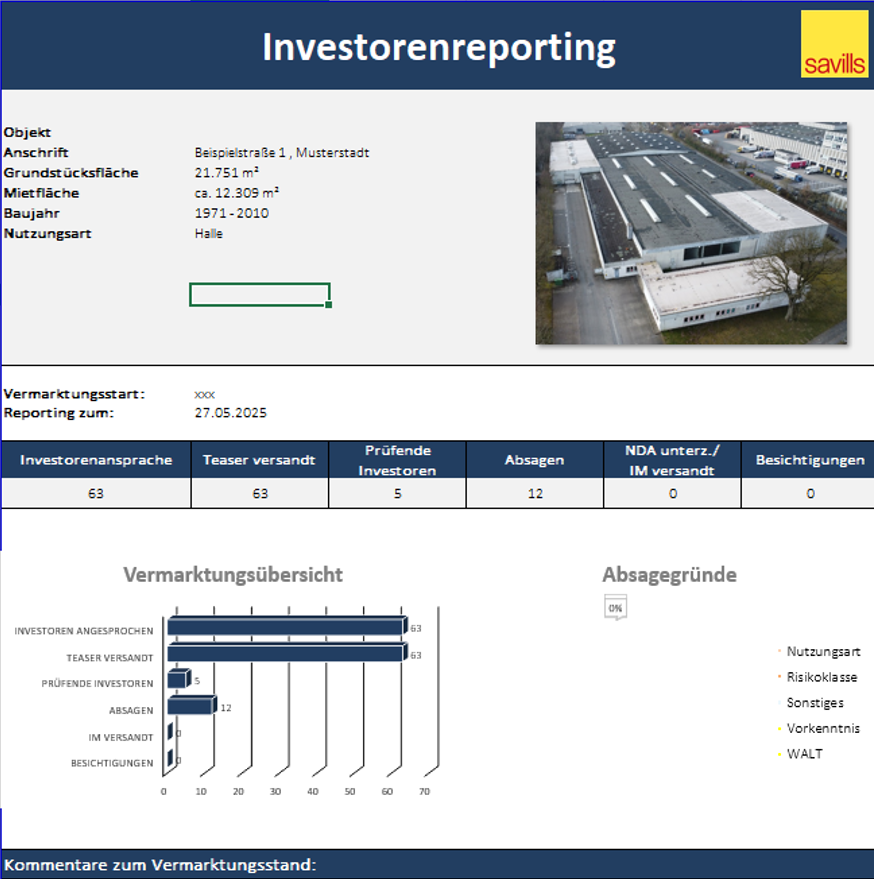Select the 'Investorenansprache' table header
Image resolution: width=874 pixels, height=879 pixels.
[96, 460]
